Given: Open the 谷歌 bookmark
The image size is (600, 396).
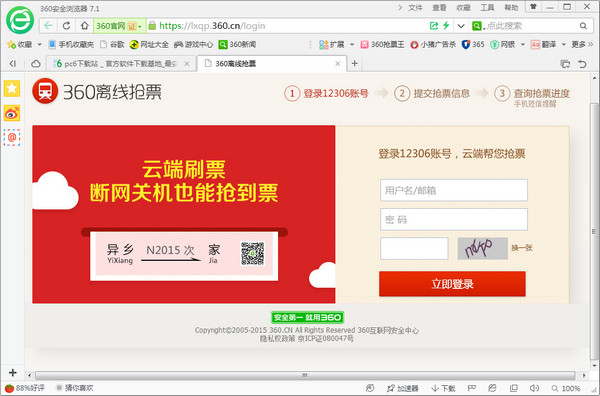Looking at the screenshot, I should 112,44.
